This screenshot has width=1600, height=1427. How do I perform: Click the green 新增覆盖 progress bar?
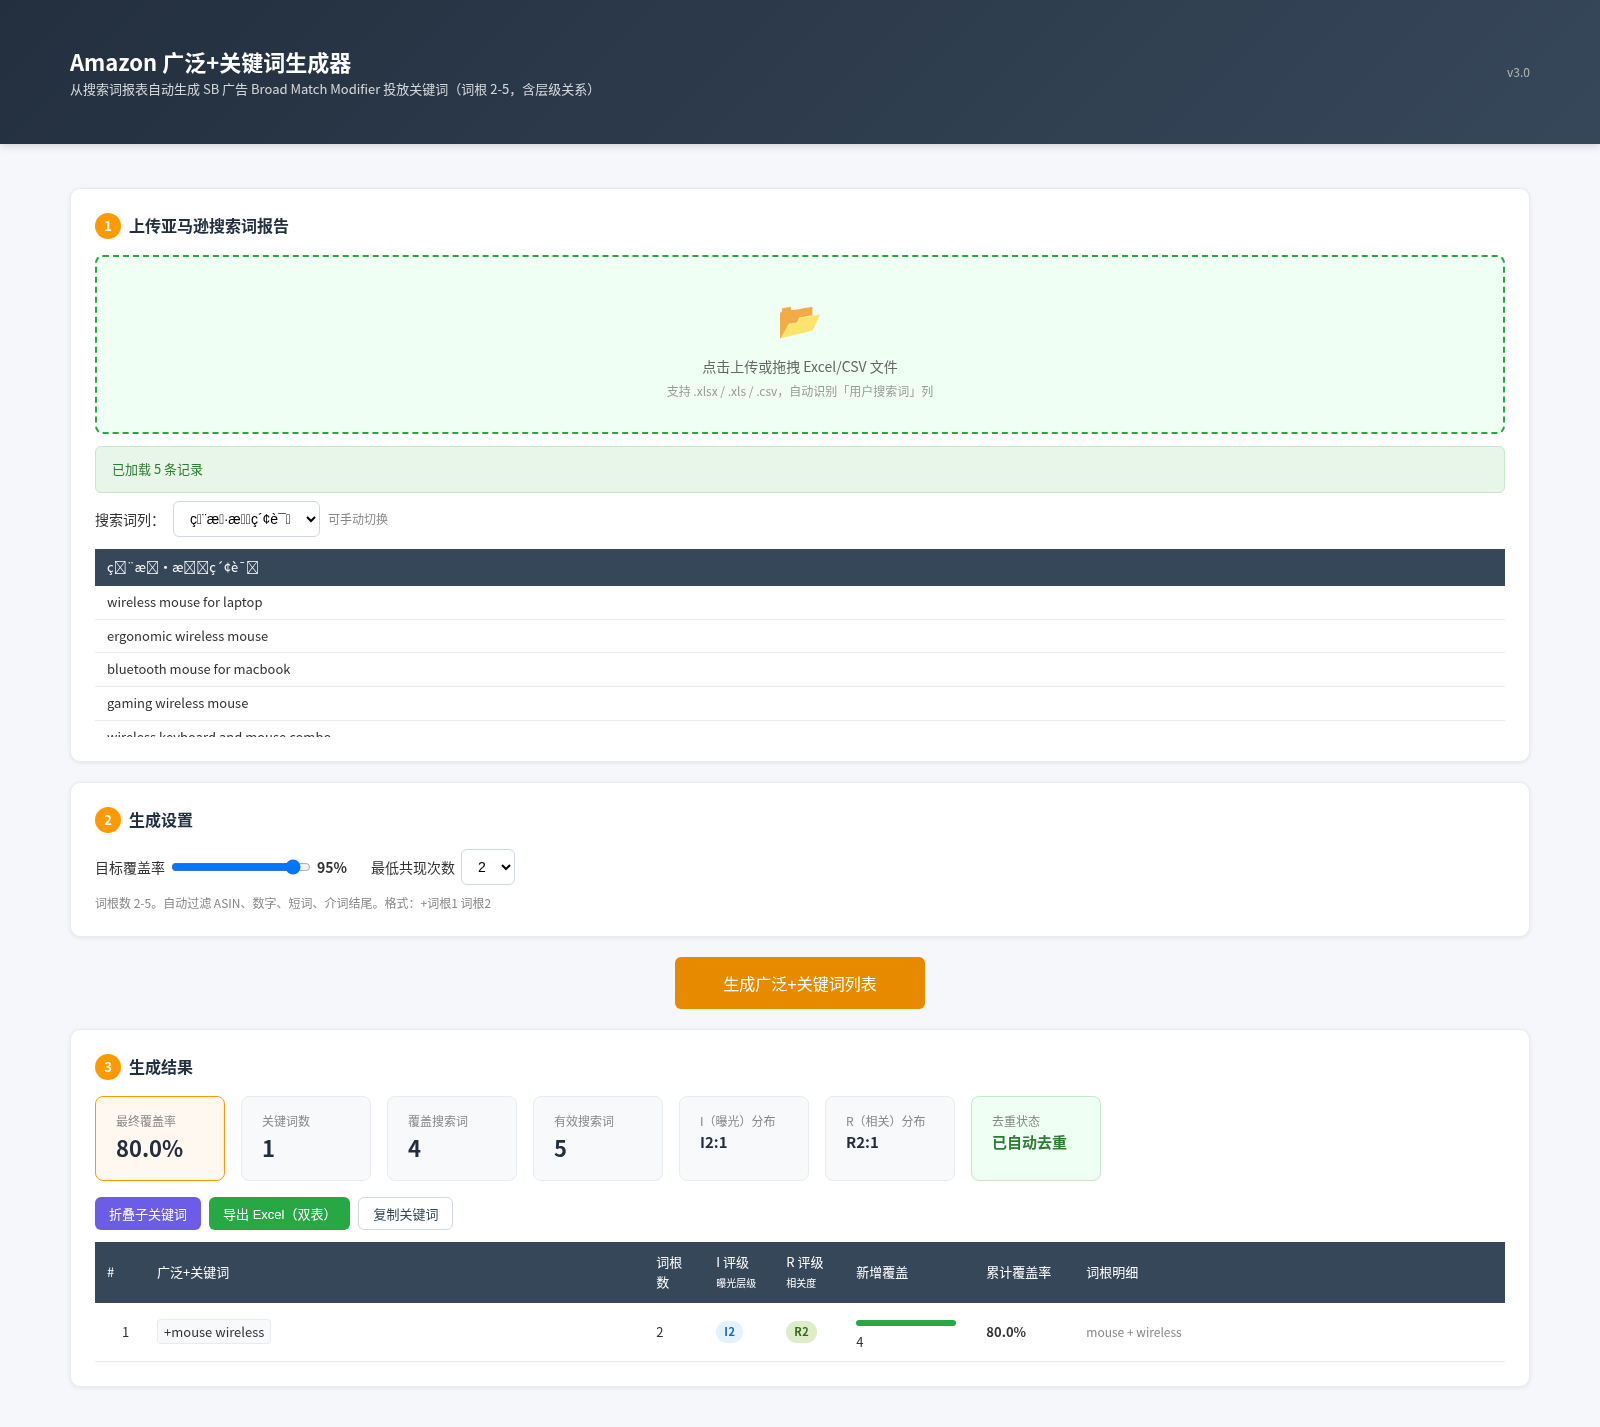pos(906,1323)
